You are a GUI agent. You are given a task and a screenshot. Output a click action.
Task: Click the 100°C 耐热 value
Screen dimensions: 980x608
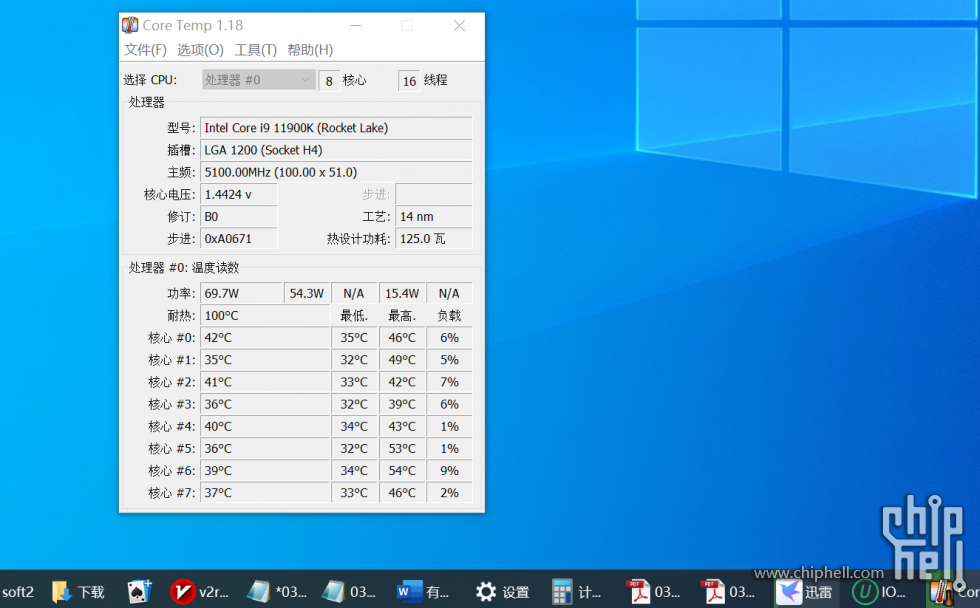265,316
